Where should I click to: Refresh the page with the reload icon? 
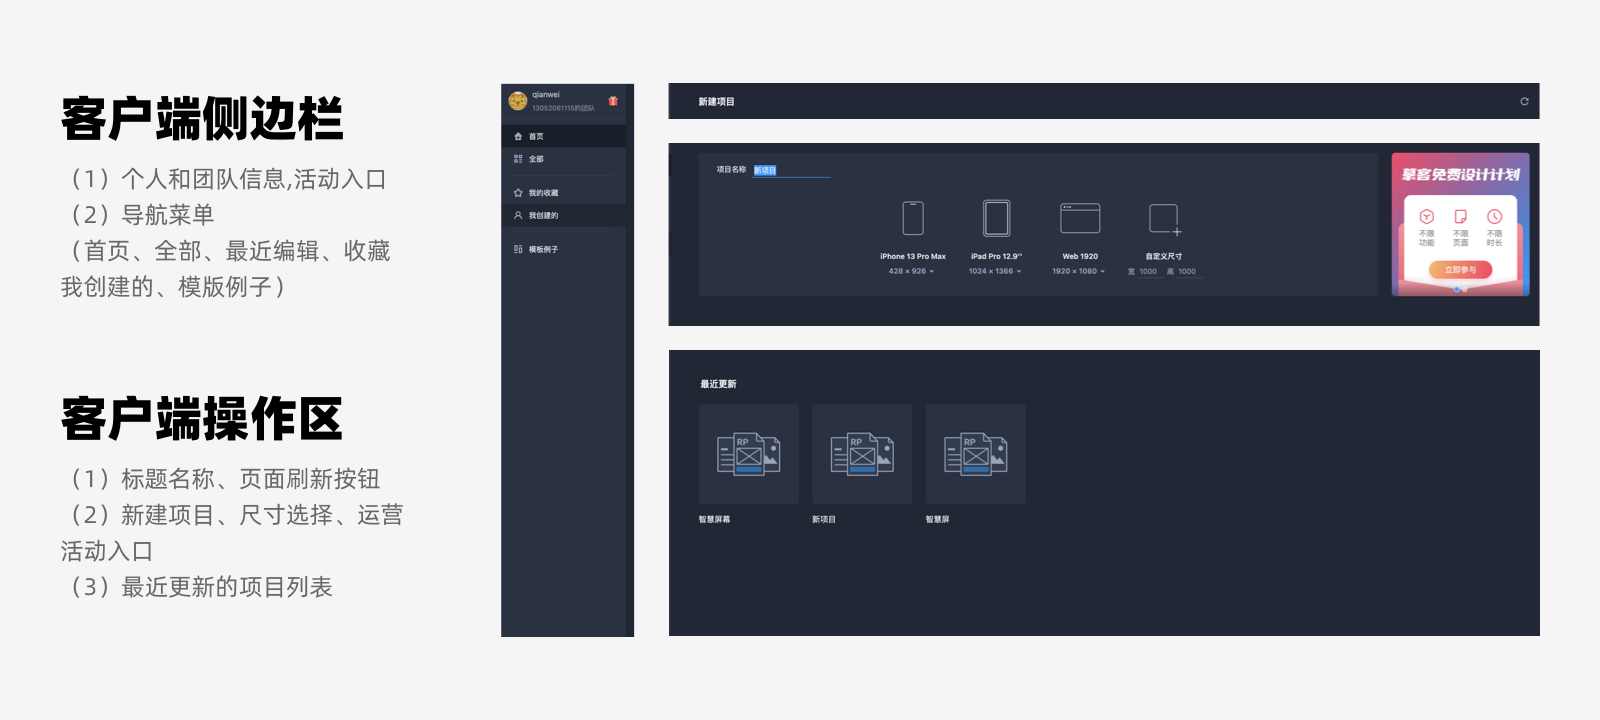pyautogui.click(x=1524, y=101)
